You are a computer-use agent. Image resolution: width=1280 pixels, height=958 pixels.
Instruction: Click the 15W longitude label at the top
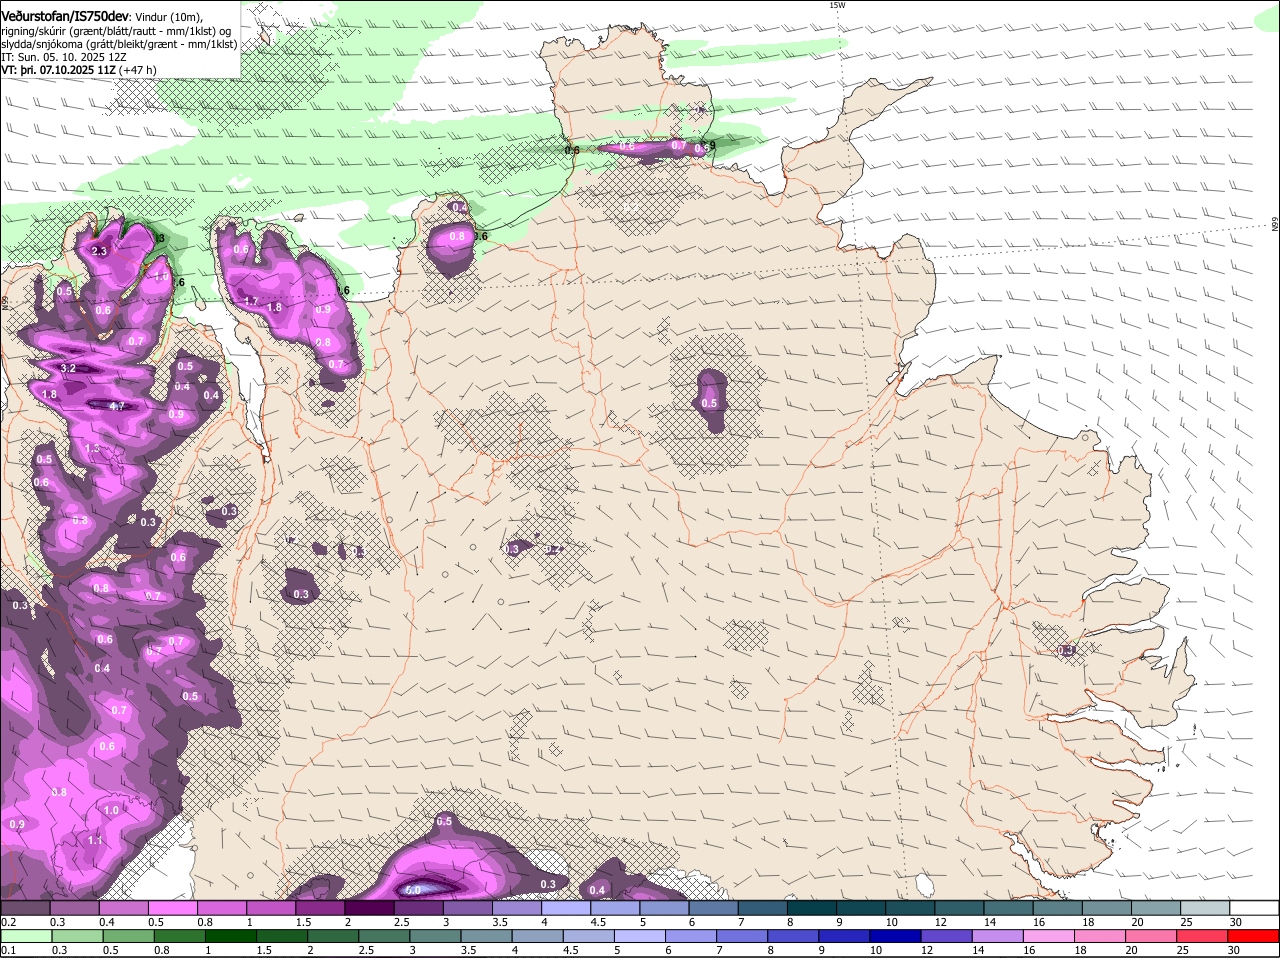(837, 5)
